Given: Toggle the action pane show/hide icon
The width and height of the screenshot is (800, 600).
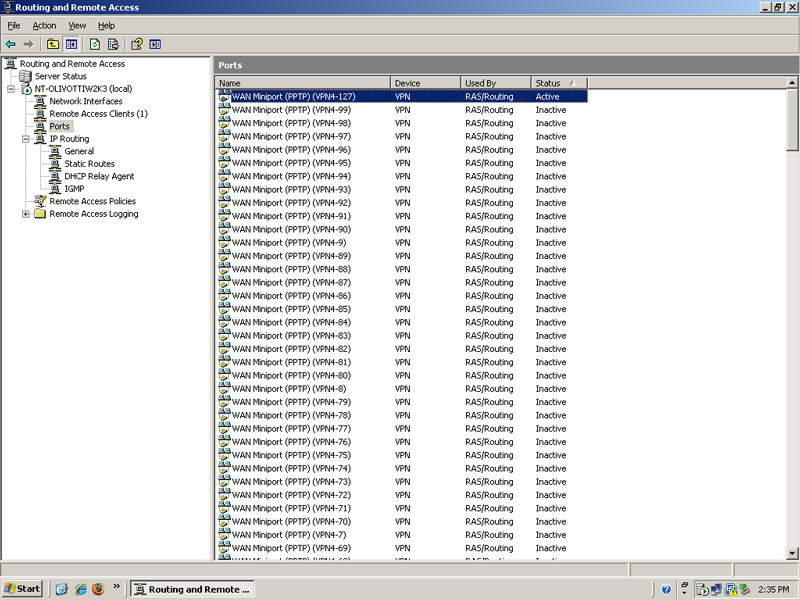Looking at the screenshot, I should click(155, 44).
